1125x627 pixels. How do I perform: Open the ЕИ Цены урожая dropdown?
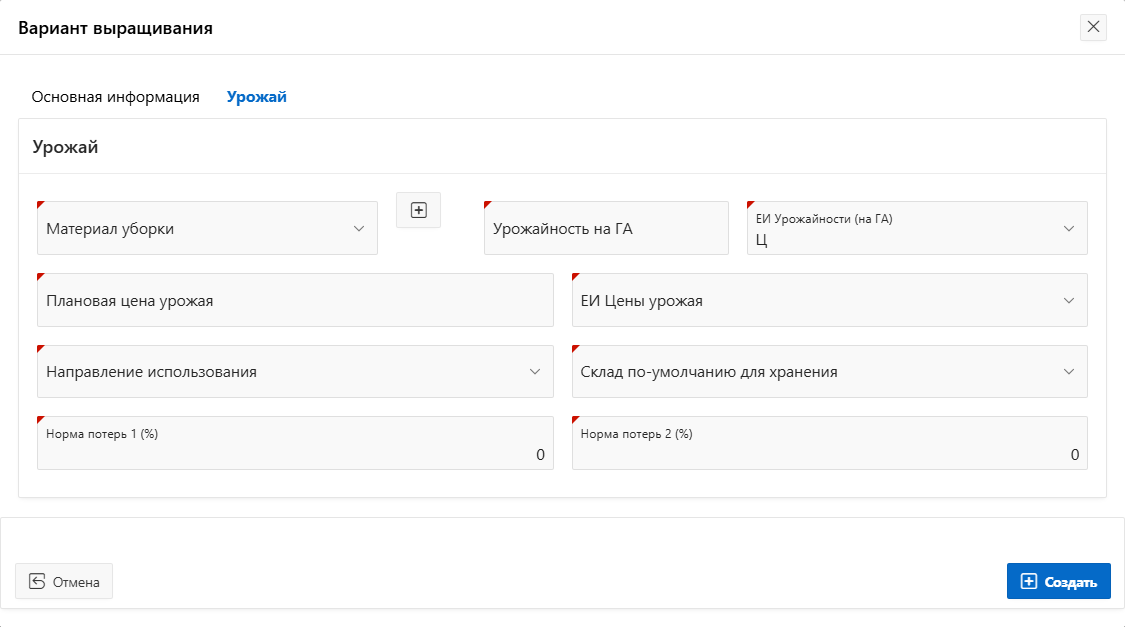click(815, 300)
